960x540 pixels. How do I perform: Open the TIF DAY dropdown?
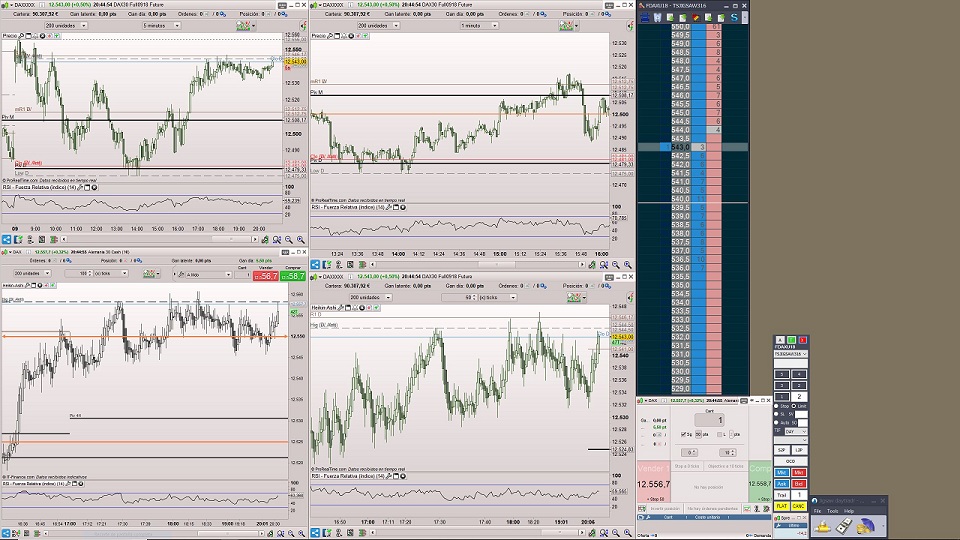(x=798, y=431)
